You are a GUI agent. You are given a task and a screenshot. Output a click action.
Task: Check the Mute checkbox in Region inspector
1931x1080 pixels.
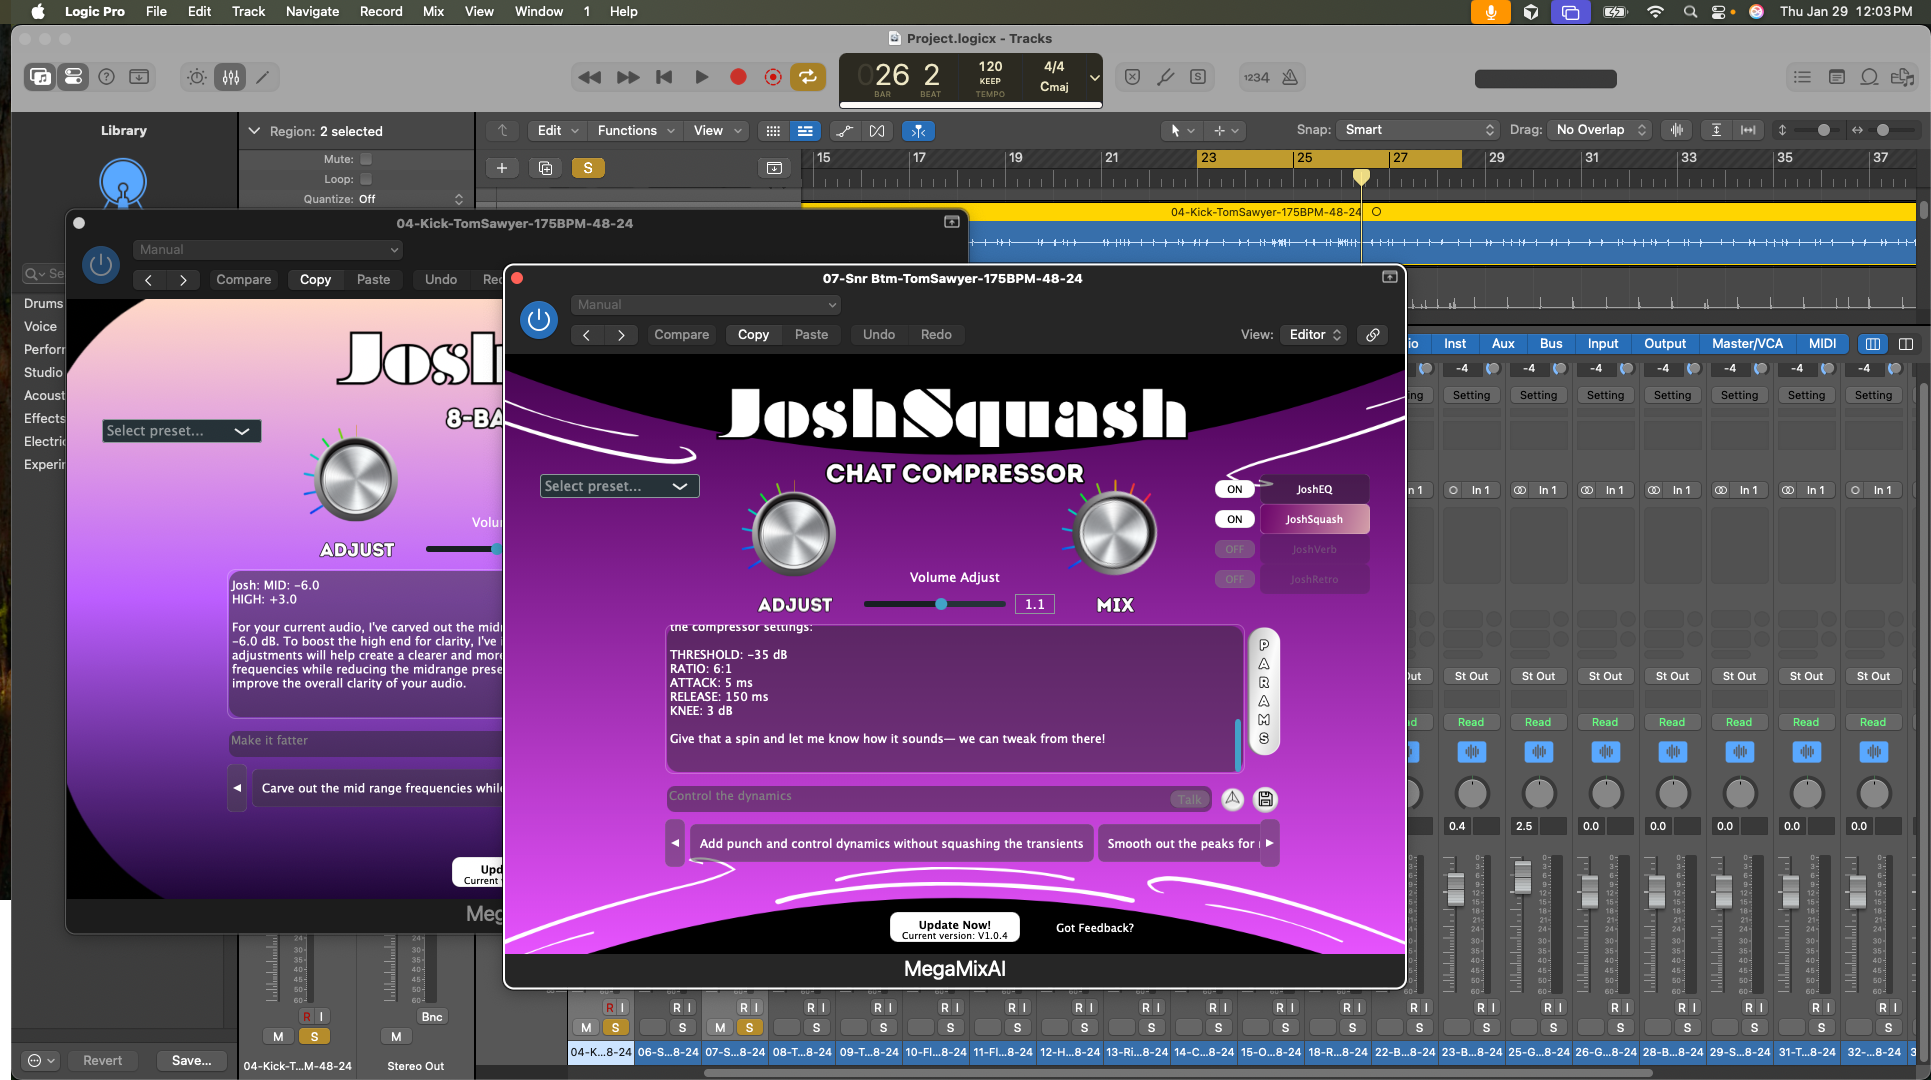click(366, 159)
